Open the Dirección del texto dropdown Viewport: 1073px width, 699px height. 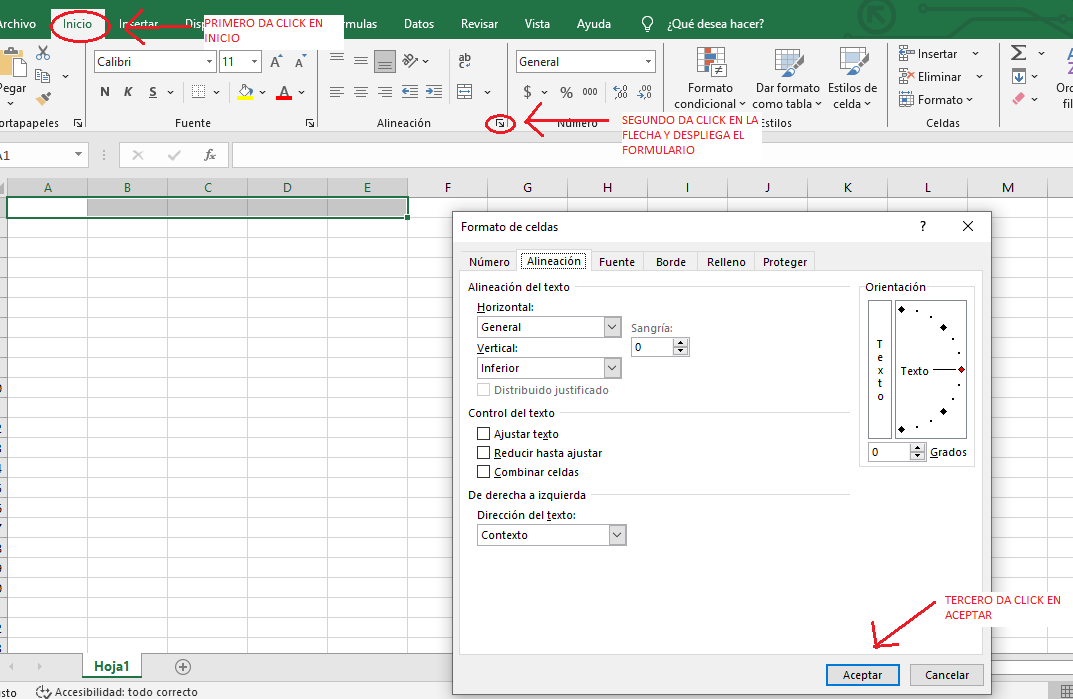(618, 534)
